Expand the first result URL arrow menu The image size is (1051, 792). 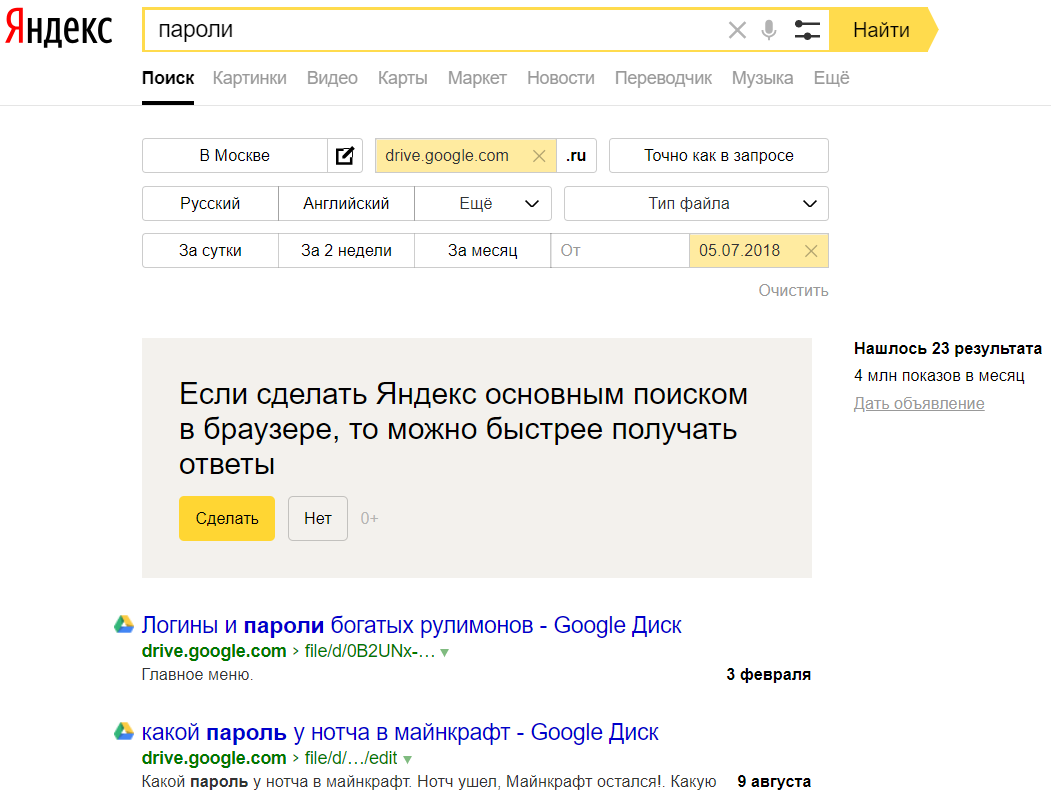[x=445, y=652]
